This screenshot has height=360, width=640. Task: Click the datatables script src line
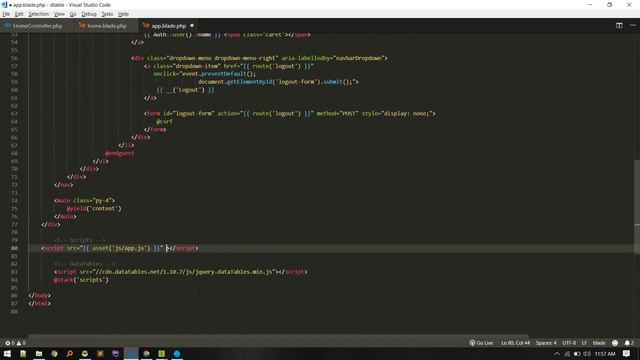(181, 272)
